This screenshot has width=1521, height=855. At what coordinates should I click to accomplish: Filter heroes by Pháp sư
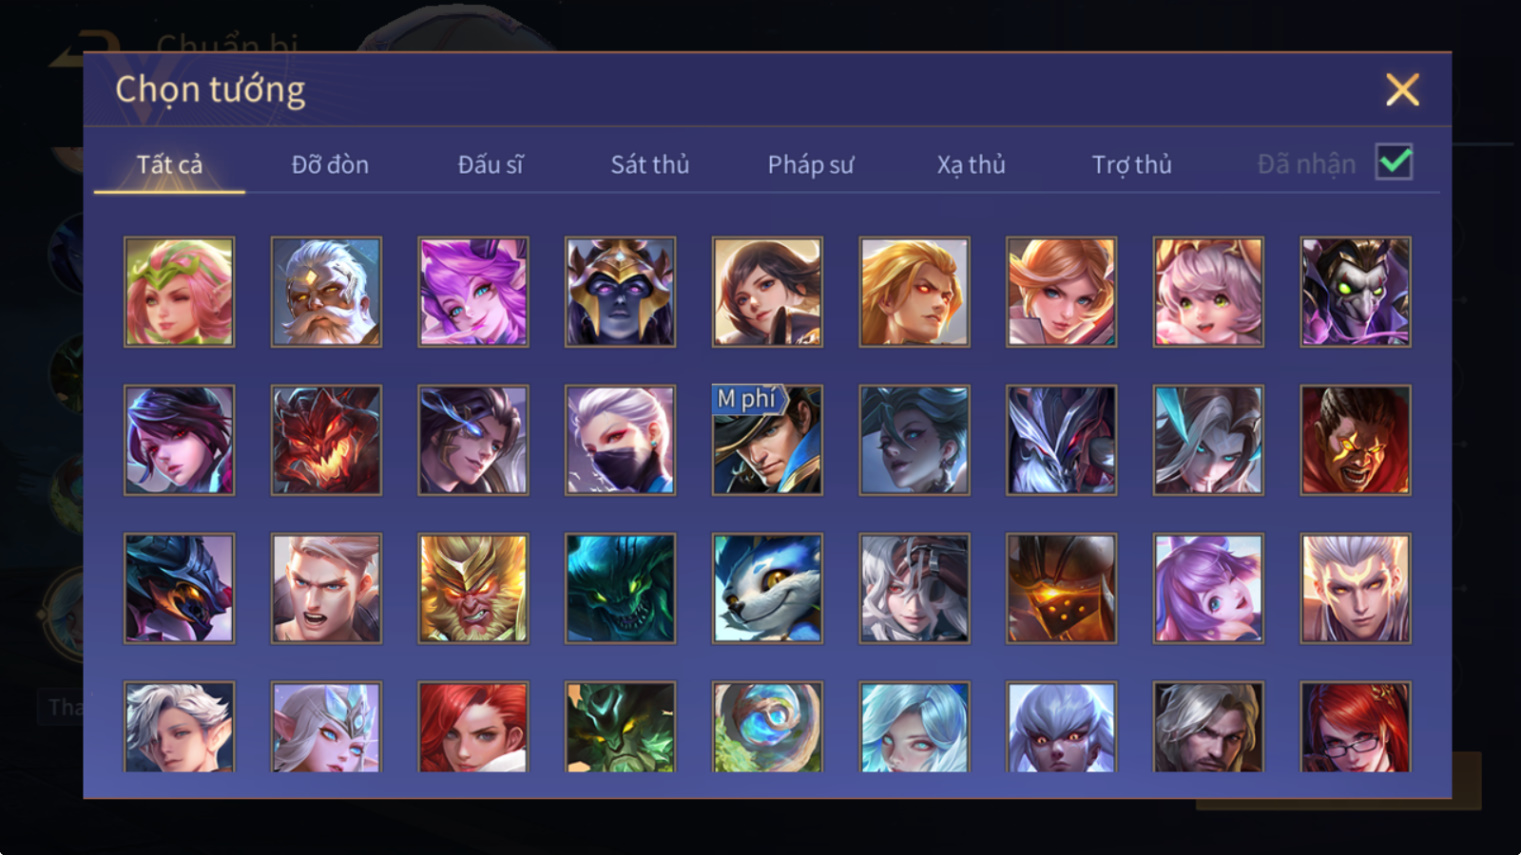tap(811, 164)
